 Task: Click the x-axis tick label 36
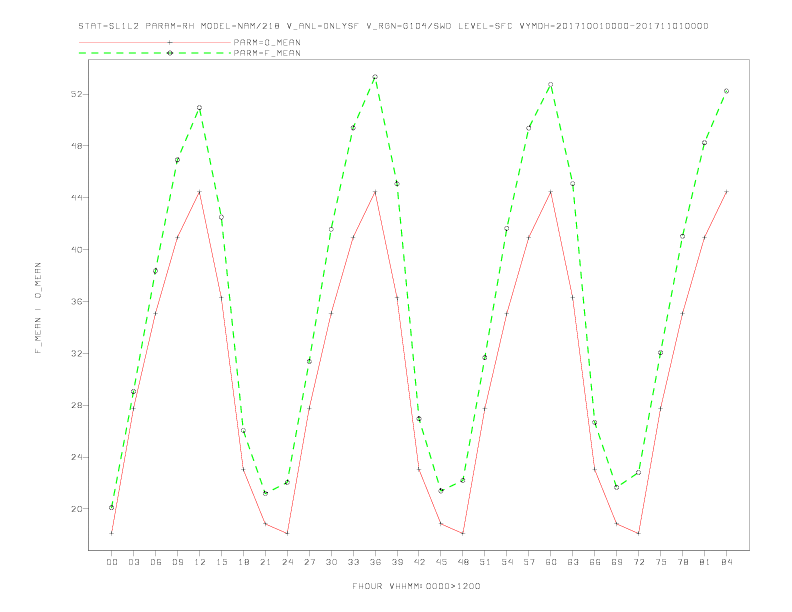[x=375, y=562]
